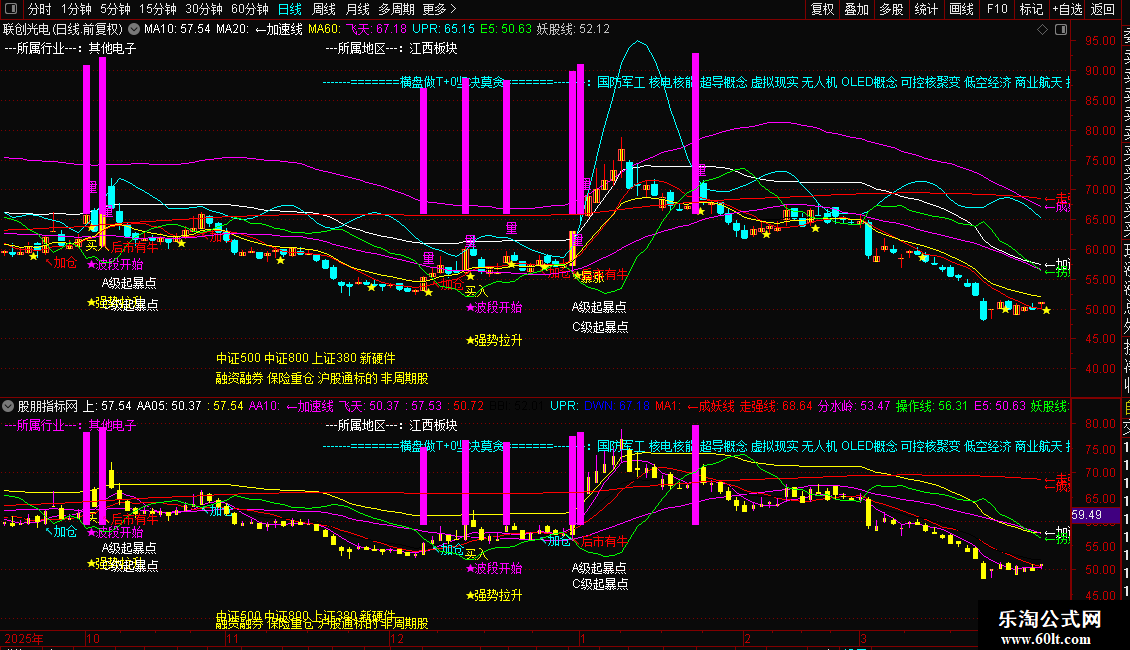Screen dimensions: 1130x650
Task: Click the month 12 marker on time axis
Action: click(397, 639)
